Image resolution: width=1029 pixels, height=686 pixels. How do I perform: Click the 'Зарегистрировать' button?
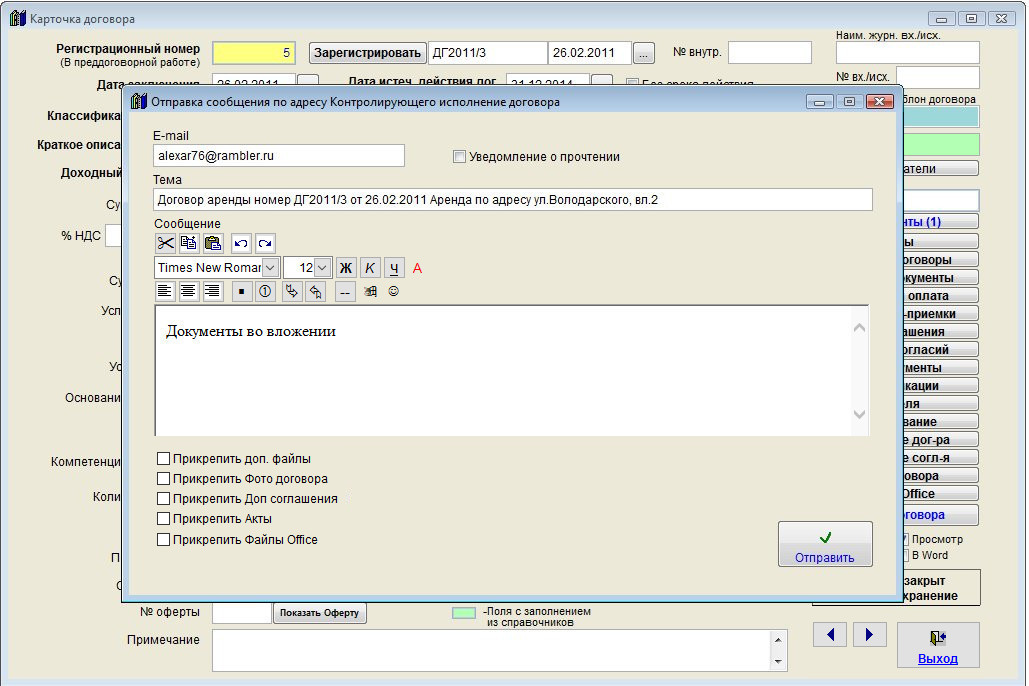[367, 53]
